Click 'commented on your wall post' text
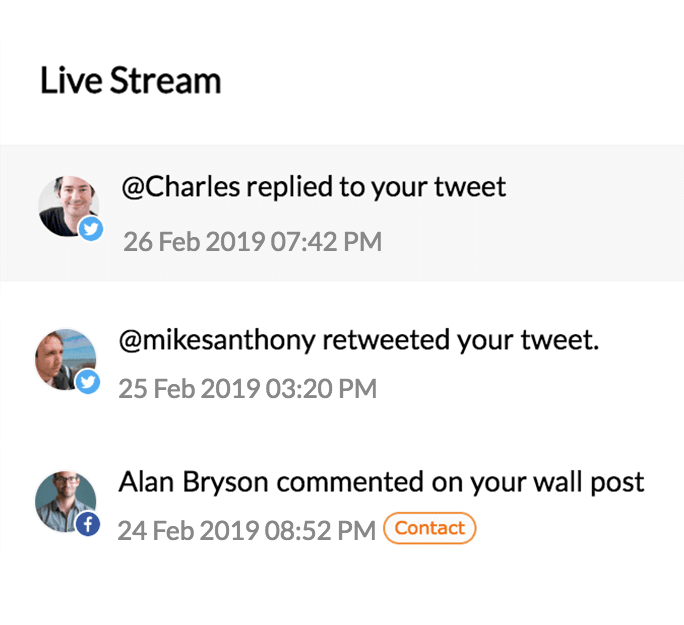 460,483
